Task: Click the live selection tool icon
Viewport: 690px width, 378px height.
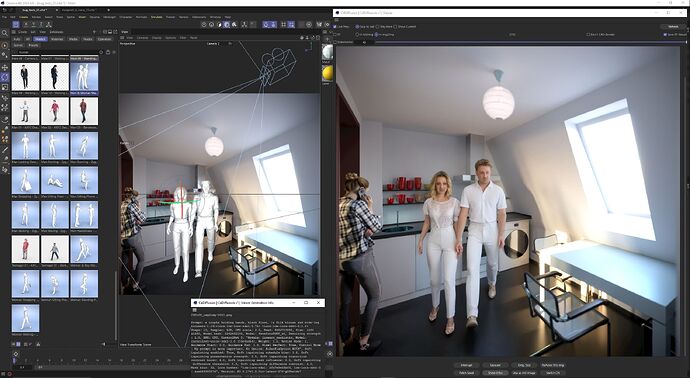Action: pos(5,45)
